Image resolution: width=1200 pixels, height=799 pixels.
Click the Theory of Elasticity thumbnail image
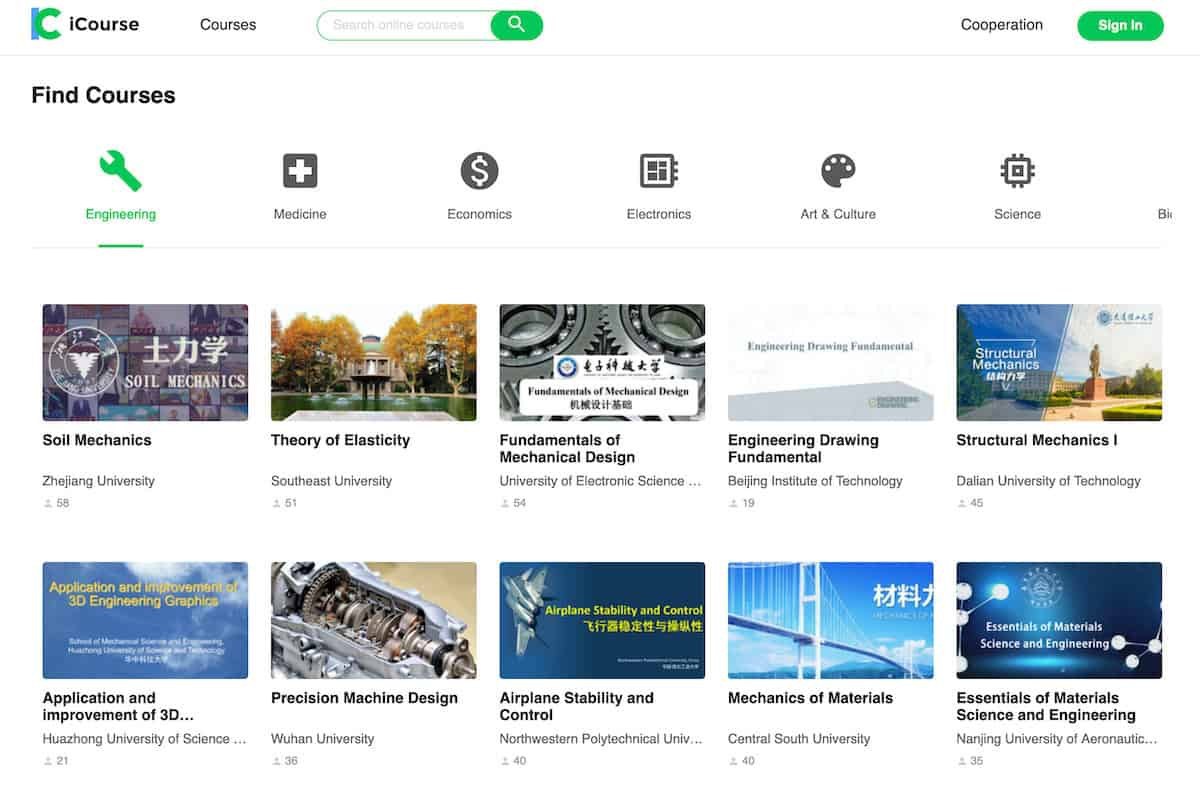374,362
